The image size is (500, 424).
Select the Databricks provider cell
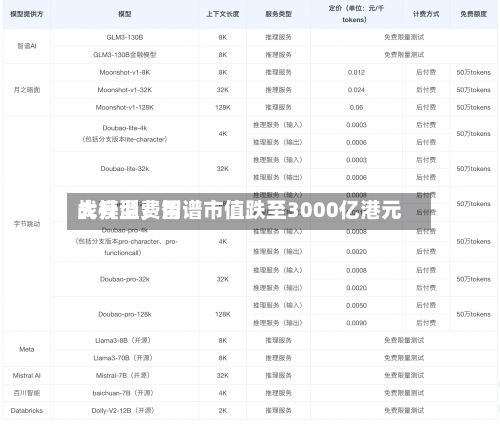point(27,411)
